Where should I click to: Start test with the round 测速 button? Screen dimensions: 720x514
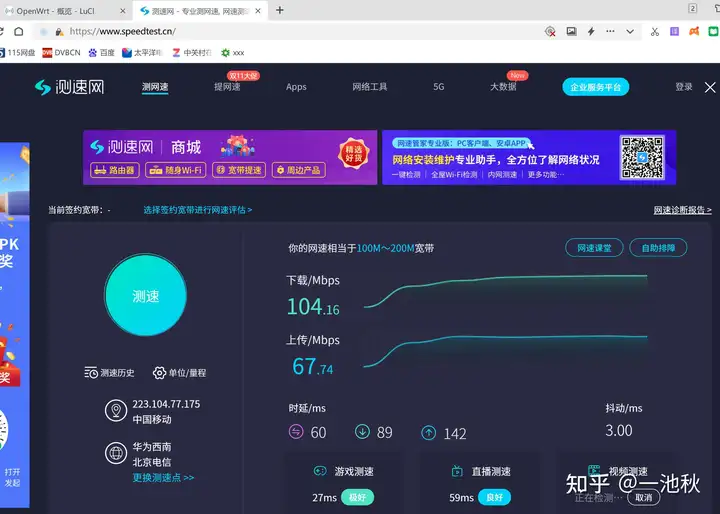point(146,295)
